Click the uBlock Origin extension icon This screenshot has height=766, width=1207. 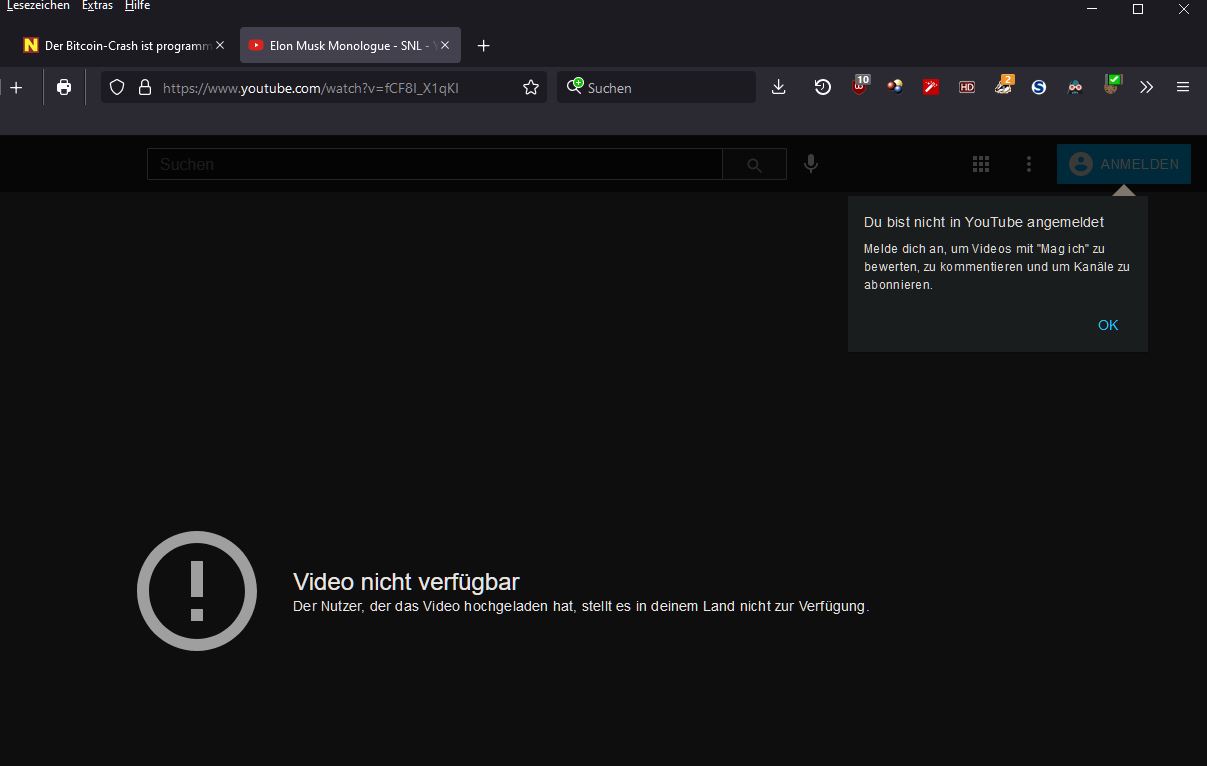[x=859, y=87]
